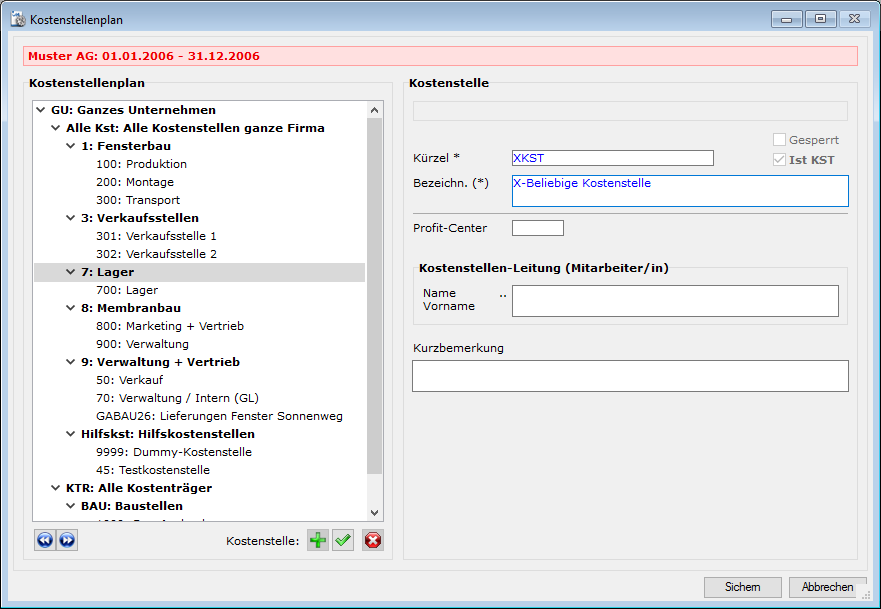Collapse the 8: Membranbau tree node
The image size is (881, 609).
click(x=71, y=308)
